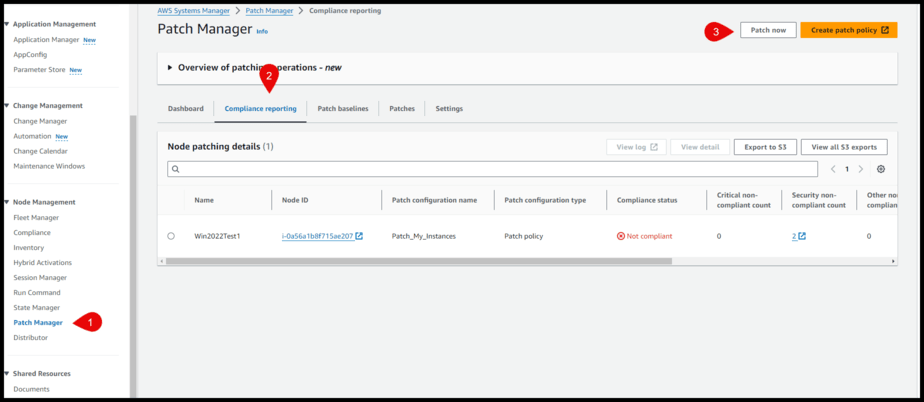The width and height of the screenshot is (924, 402).
Task: Click the Patch configuration type column header
Action: tap(545, 200)
